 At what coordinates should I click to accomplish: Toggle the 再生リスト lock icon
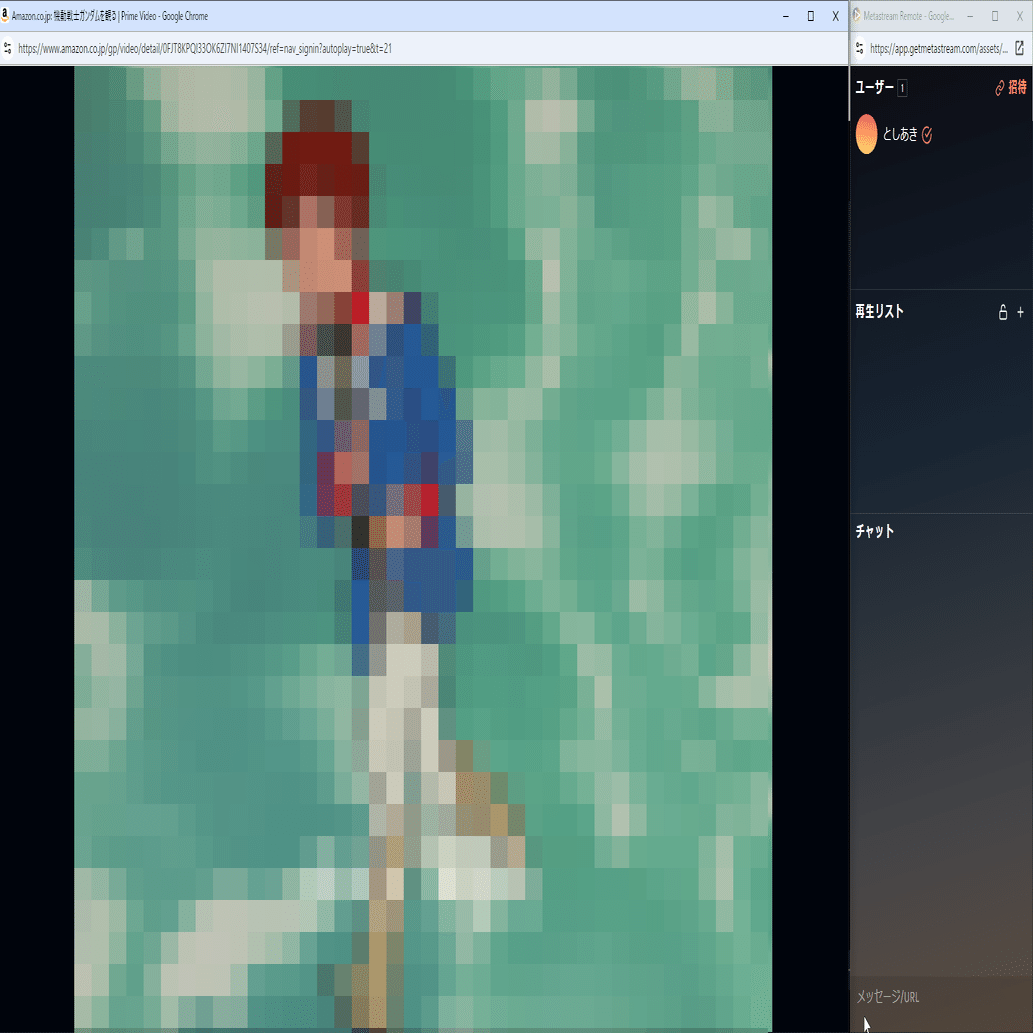[x=1003, y=312]
